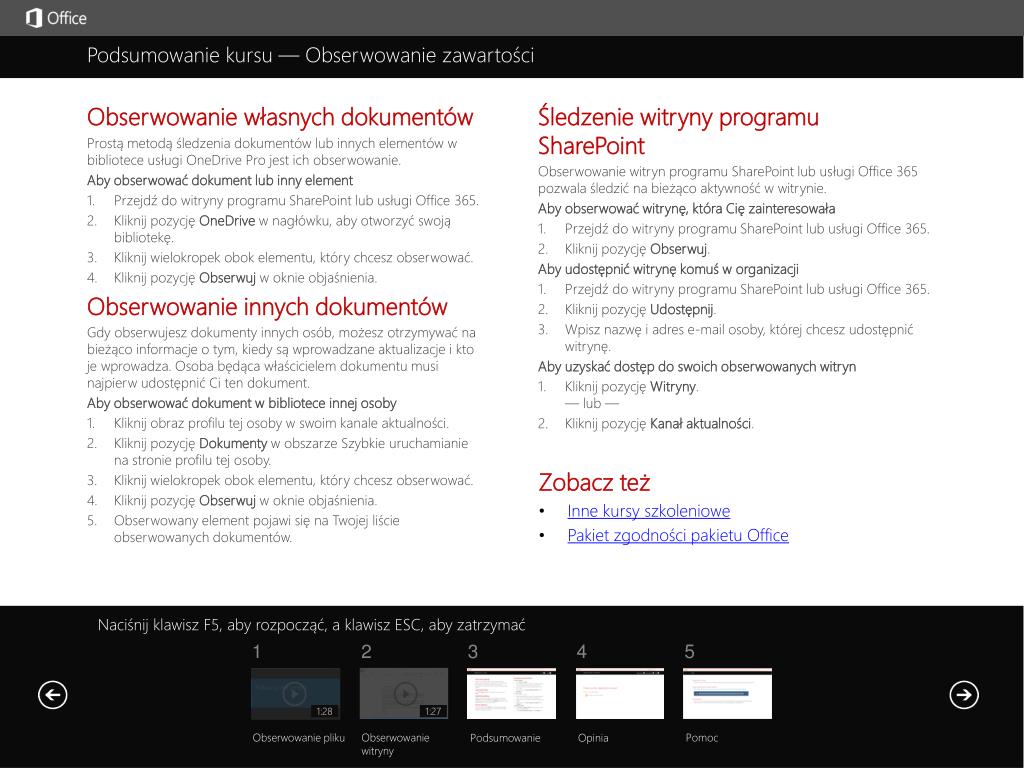Click text 'Aby obserwować witrynę, która Cię zainteresowała'
This screenshot has width=1024, height=768.
click(686, 209)
